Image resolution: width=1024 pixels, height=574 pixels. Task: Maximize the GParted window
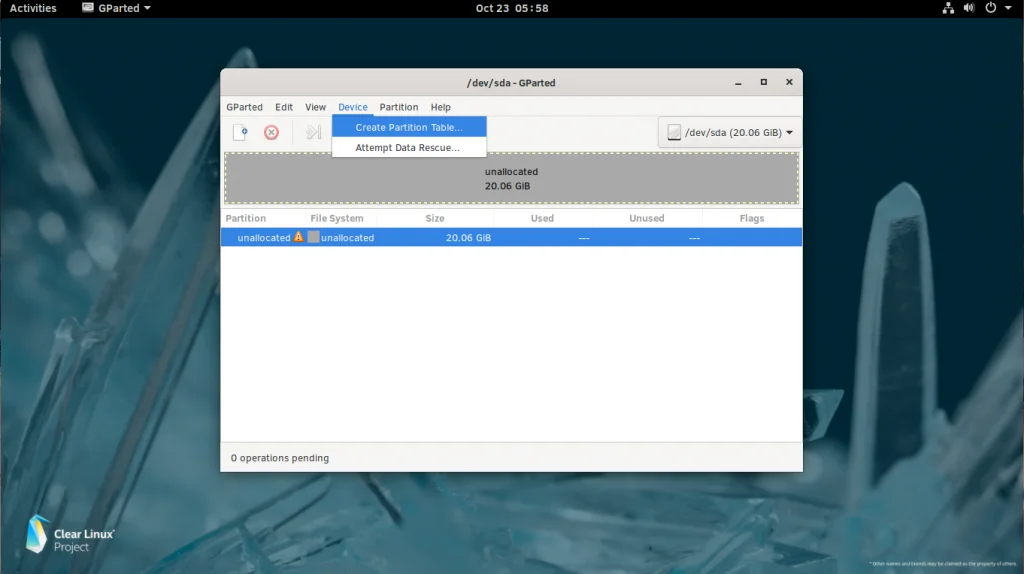tap(763, 82)
